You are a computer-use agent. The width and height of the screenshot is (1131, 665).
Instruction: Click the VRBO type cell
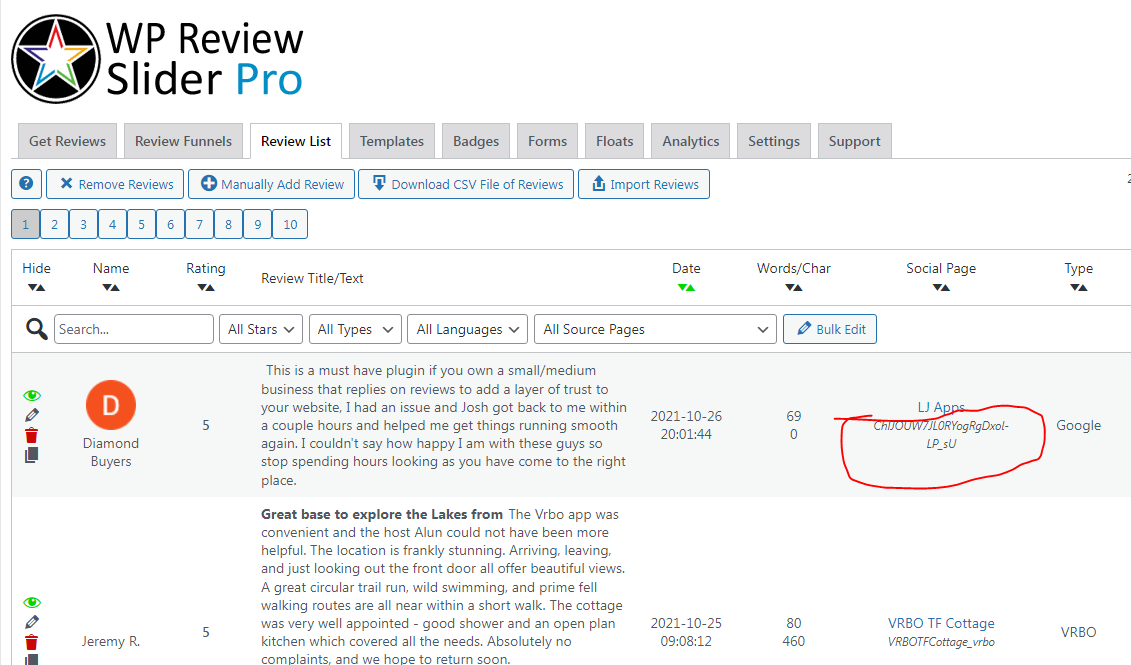(1078, 633)
